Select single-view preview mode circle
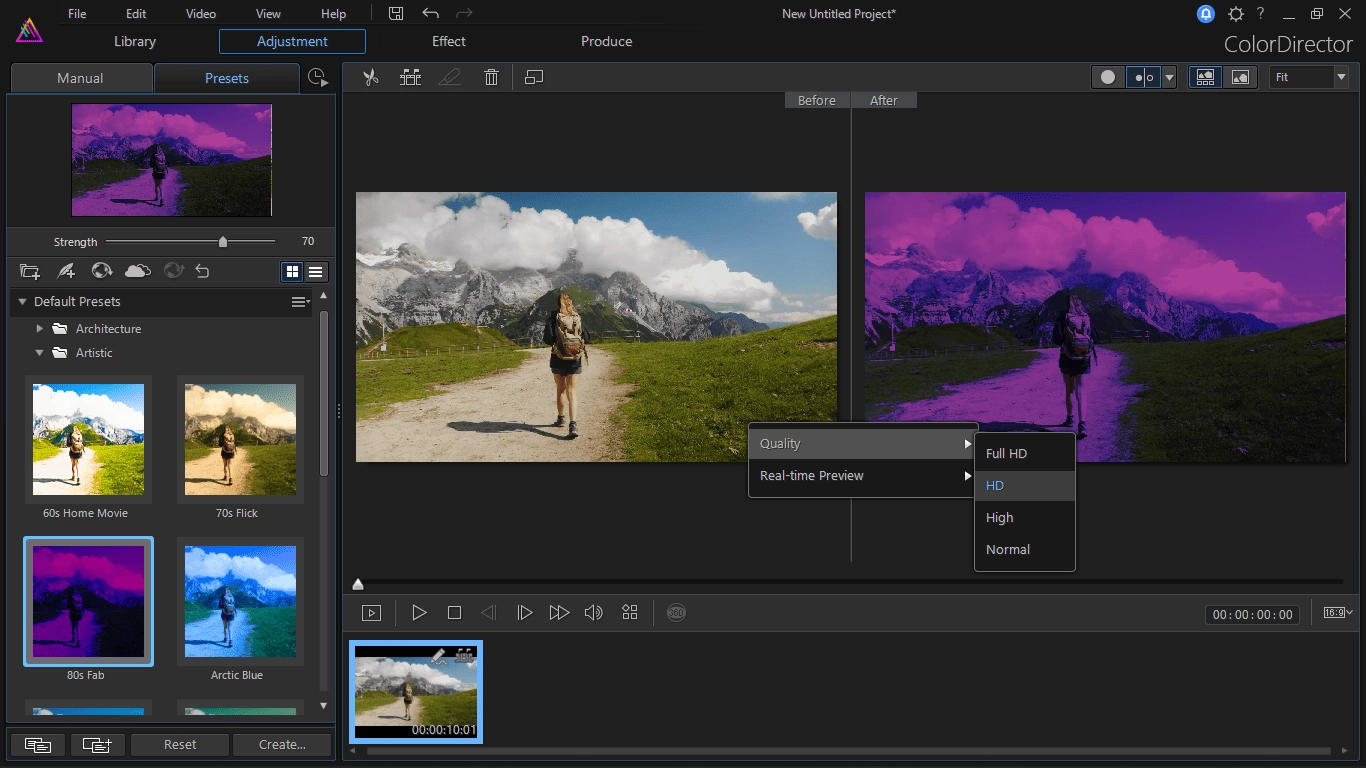The image size is (1366, 768). pyautogui.click(x=1108, y=77)
